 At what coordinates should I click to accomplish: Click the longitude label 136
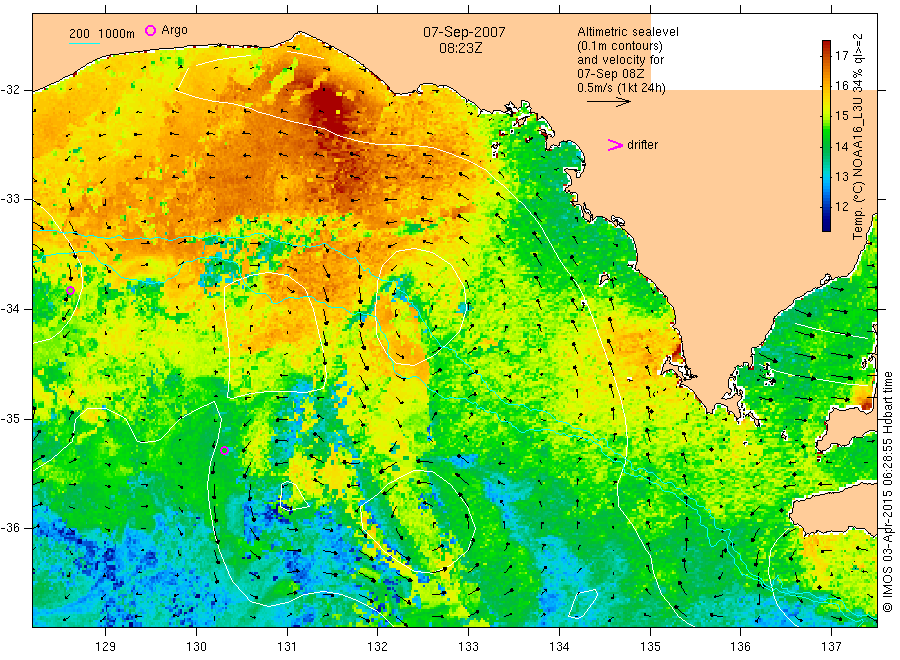click(740, 646)
